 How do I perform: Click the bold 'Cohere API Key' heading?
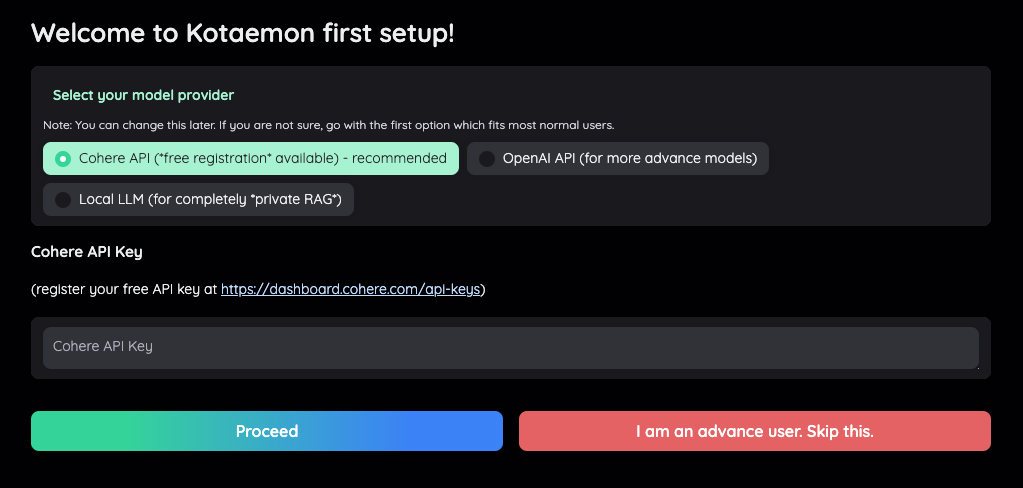coord(87,252)
